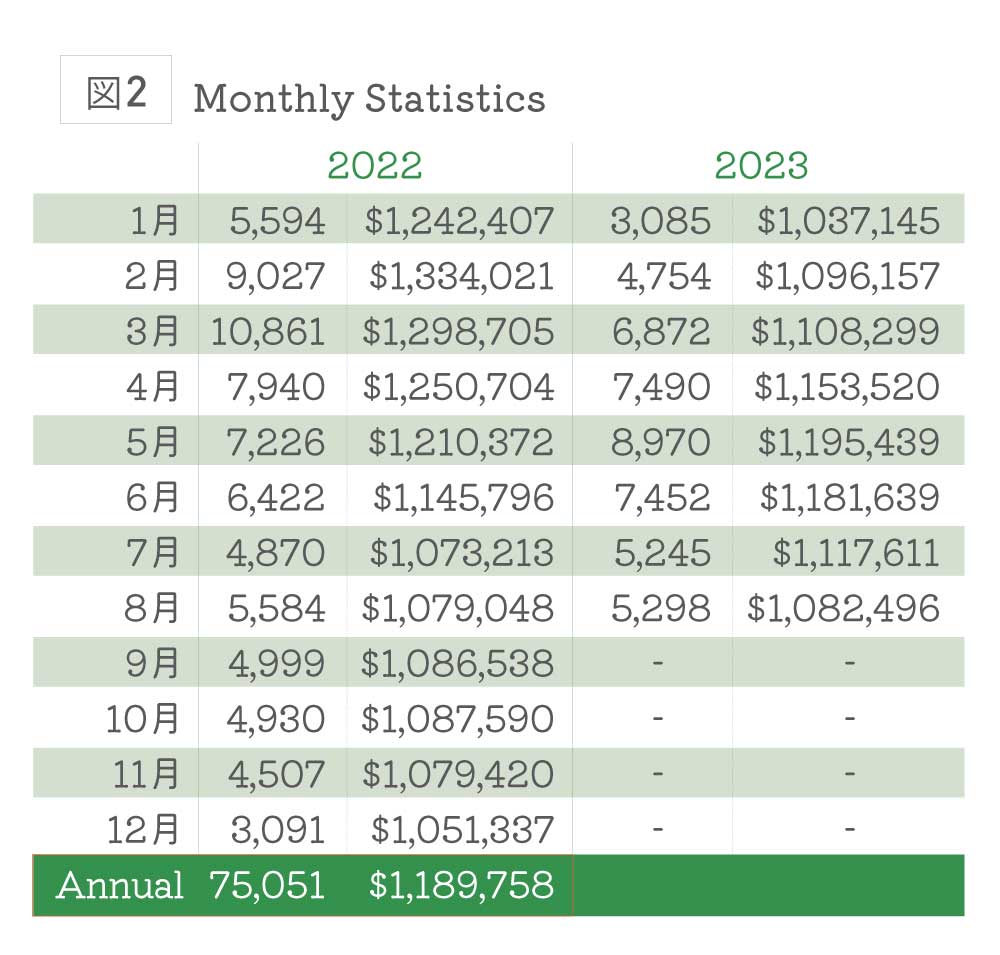The image size is (1000, 955).
Task: Click the 1月 row label
Action: click(x=154, y=220)
